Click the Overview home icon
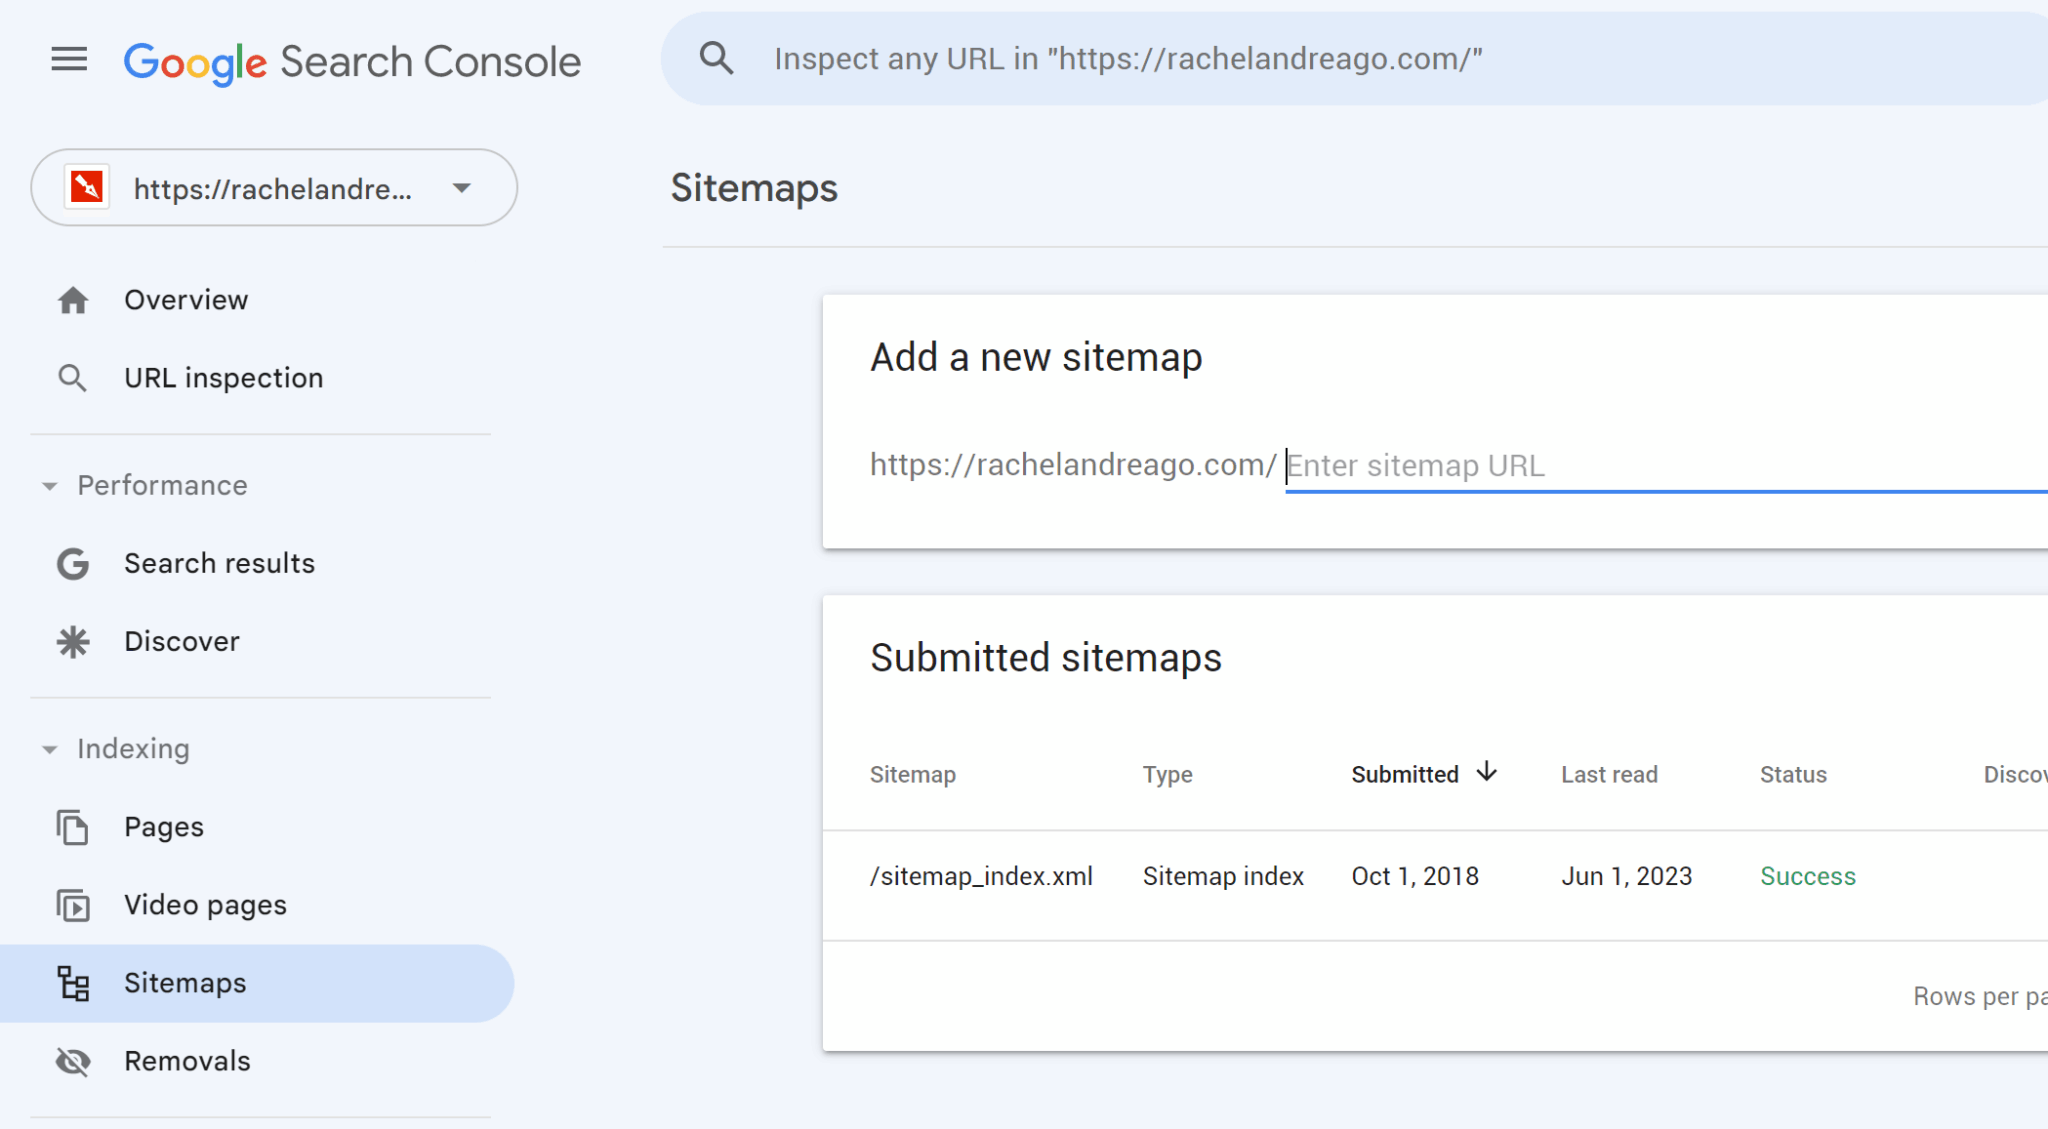 pos(73,300)
